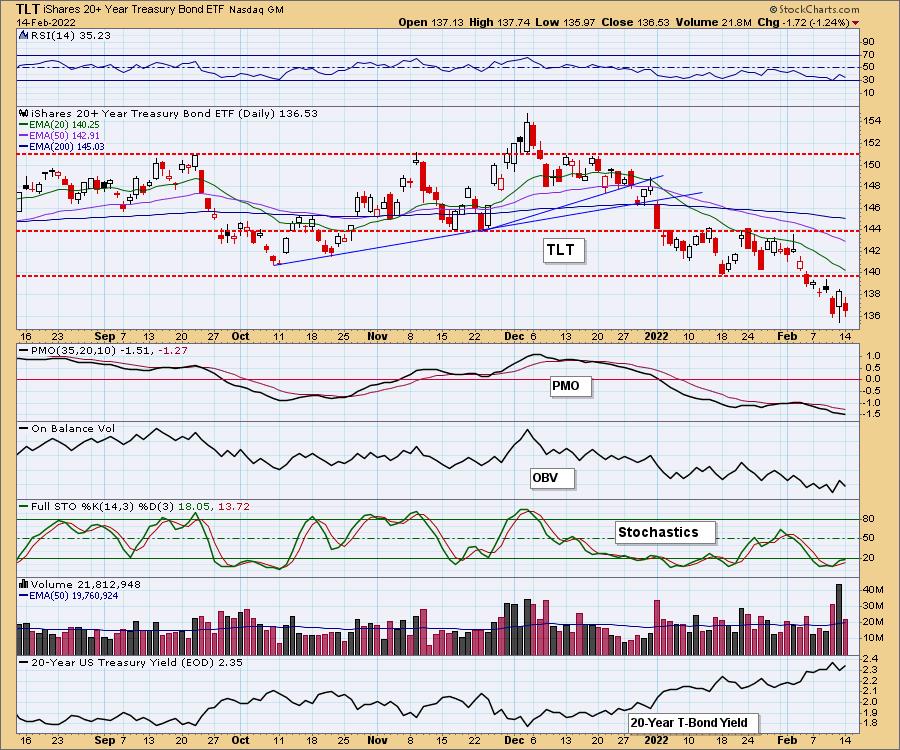Select the purple EMA(50) 142.91 legend swatch
The width and height of the screenshot is (900, 750).
pyautogui.click(x=24, y=136)
